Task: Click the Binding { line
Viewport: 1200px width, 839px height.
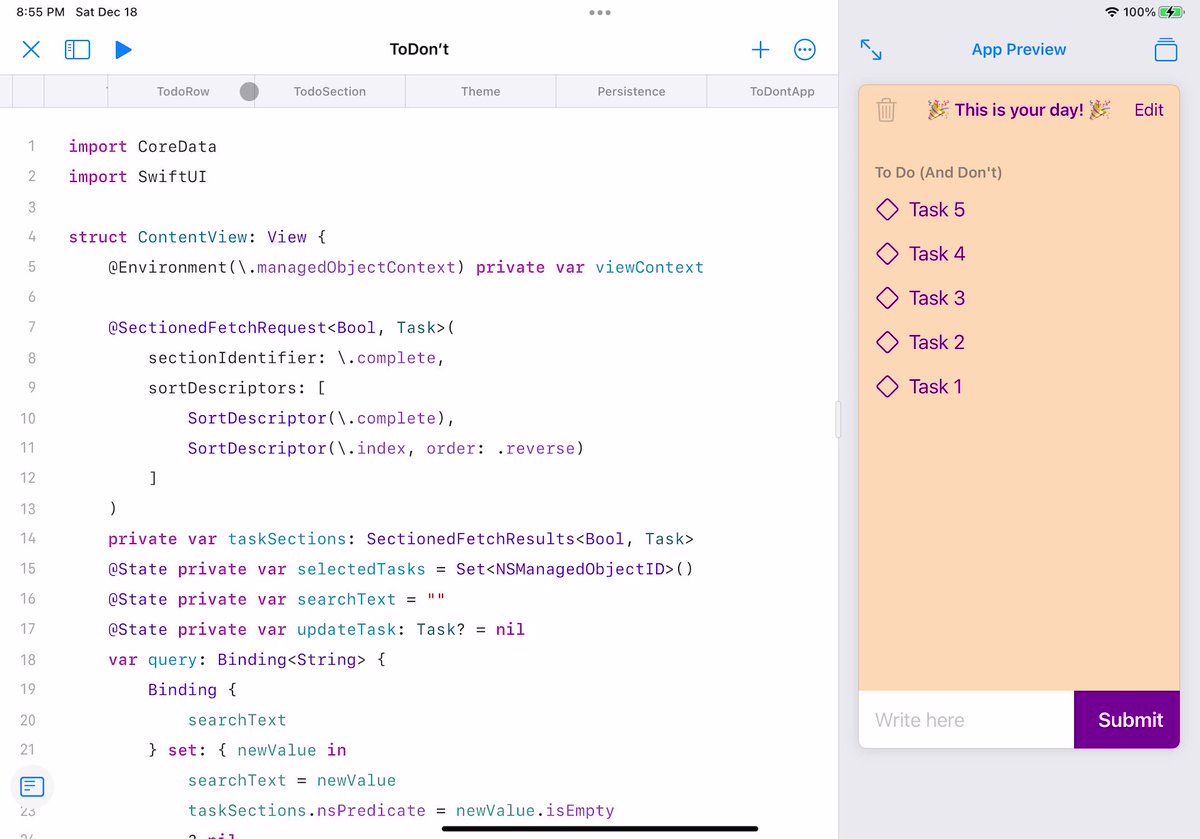Action: 192,689
